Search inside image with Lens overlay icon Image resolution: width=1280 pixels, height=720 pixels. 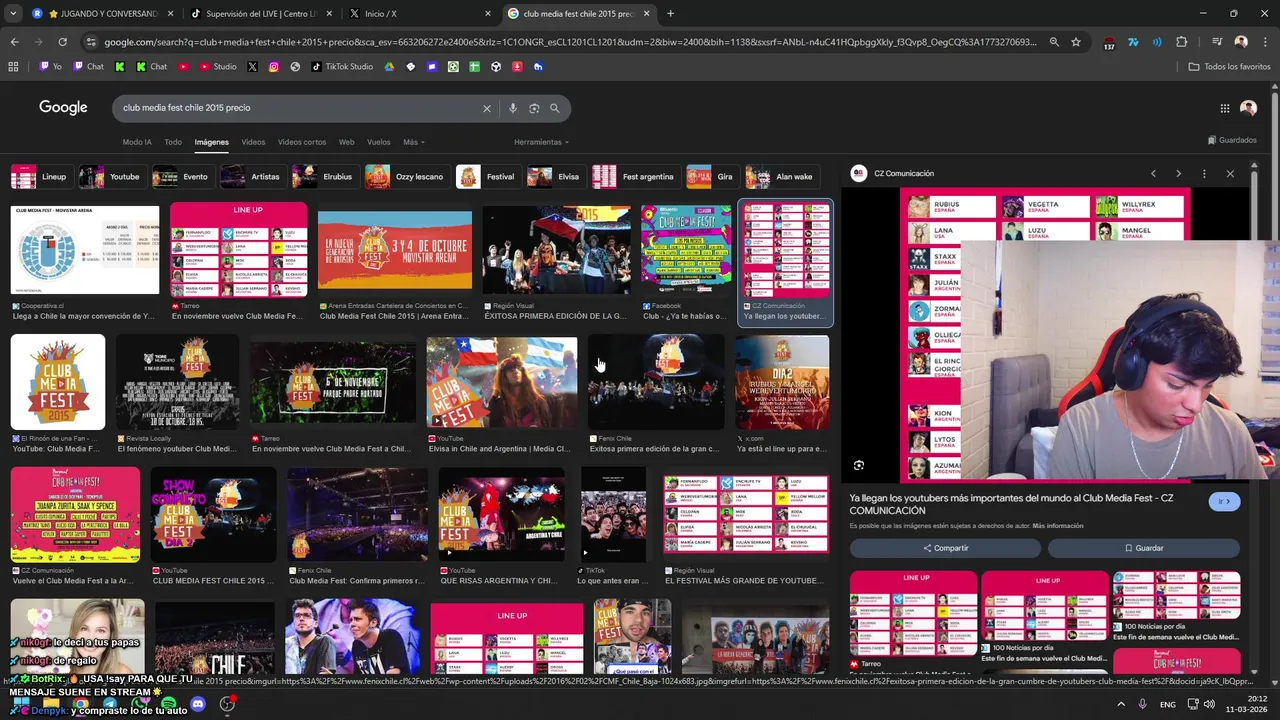(859, 465)
